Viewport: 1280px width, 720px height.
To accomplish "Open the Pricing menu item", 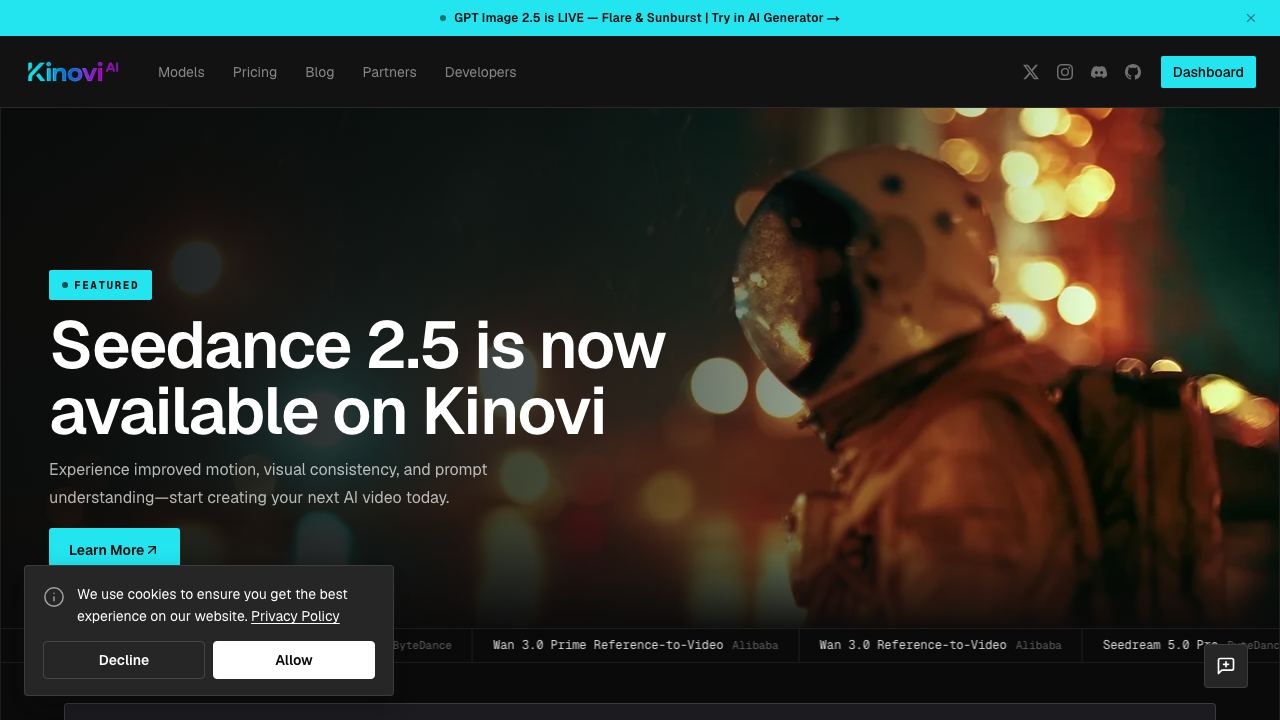I will pyautogui.click(x=255, y=72).
